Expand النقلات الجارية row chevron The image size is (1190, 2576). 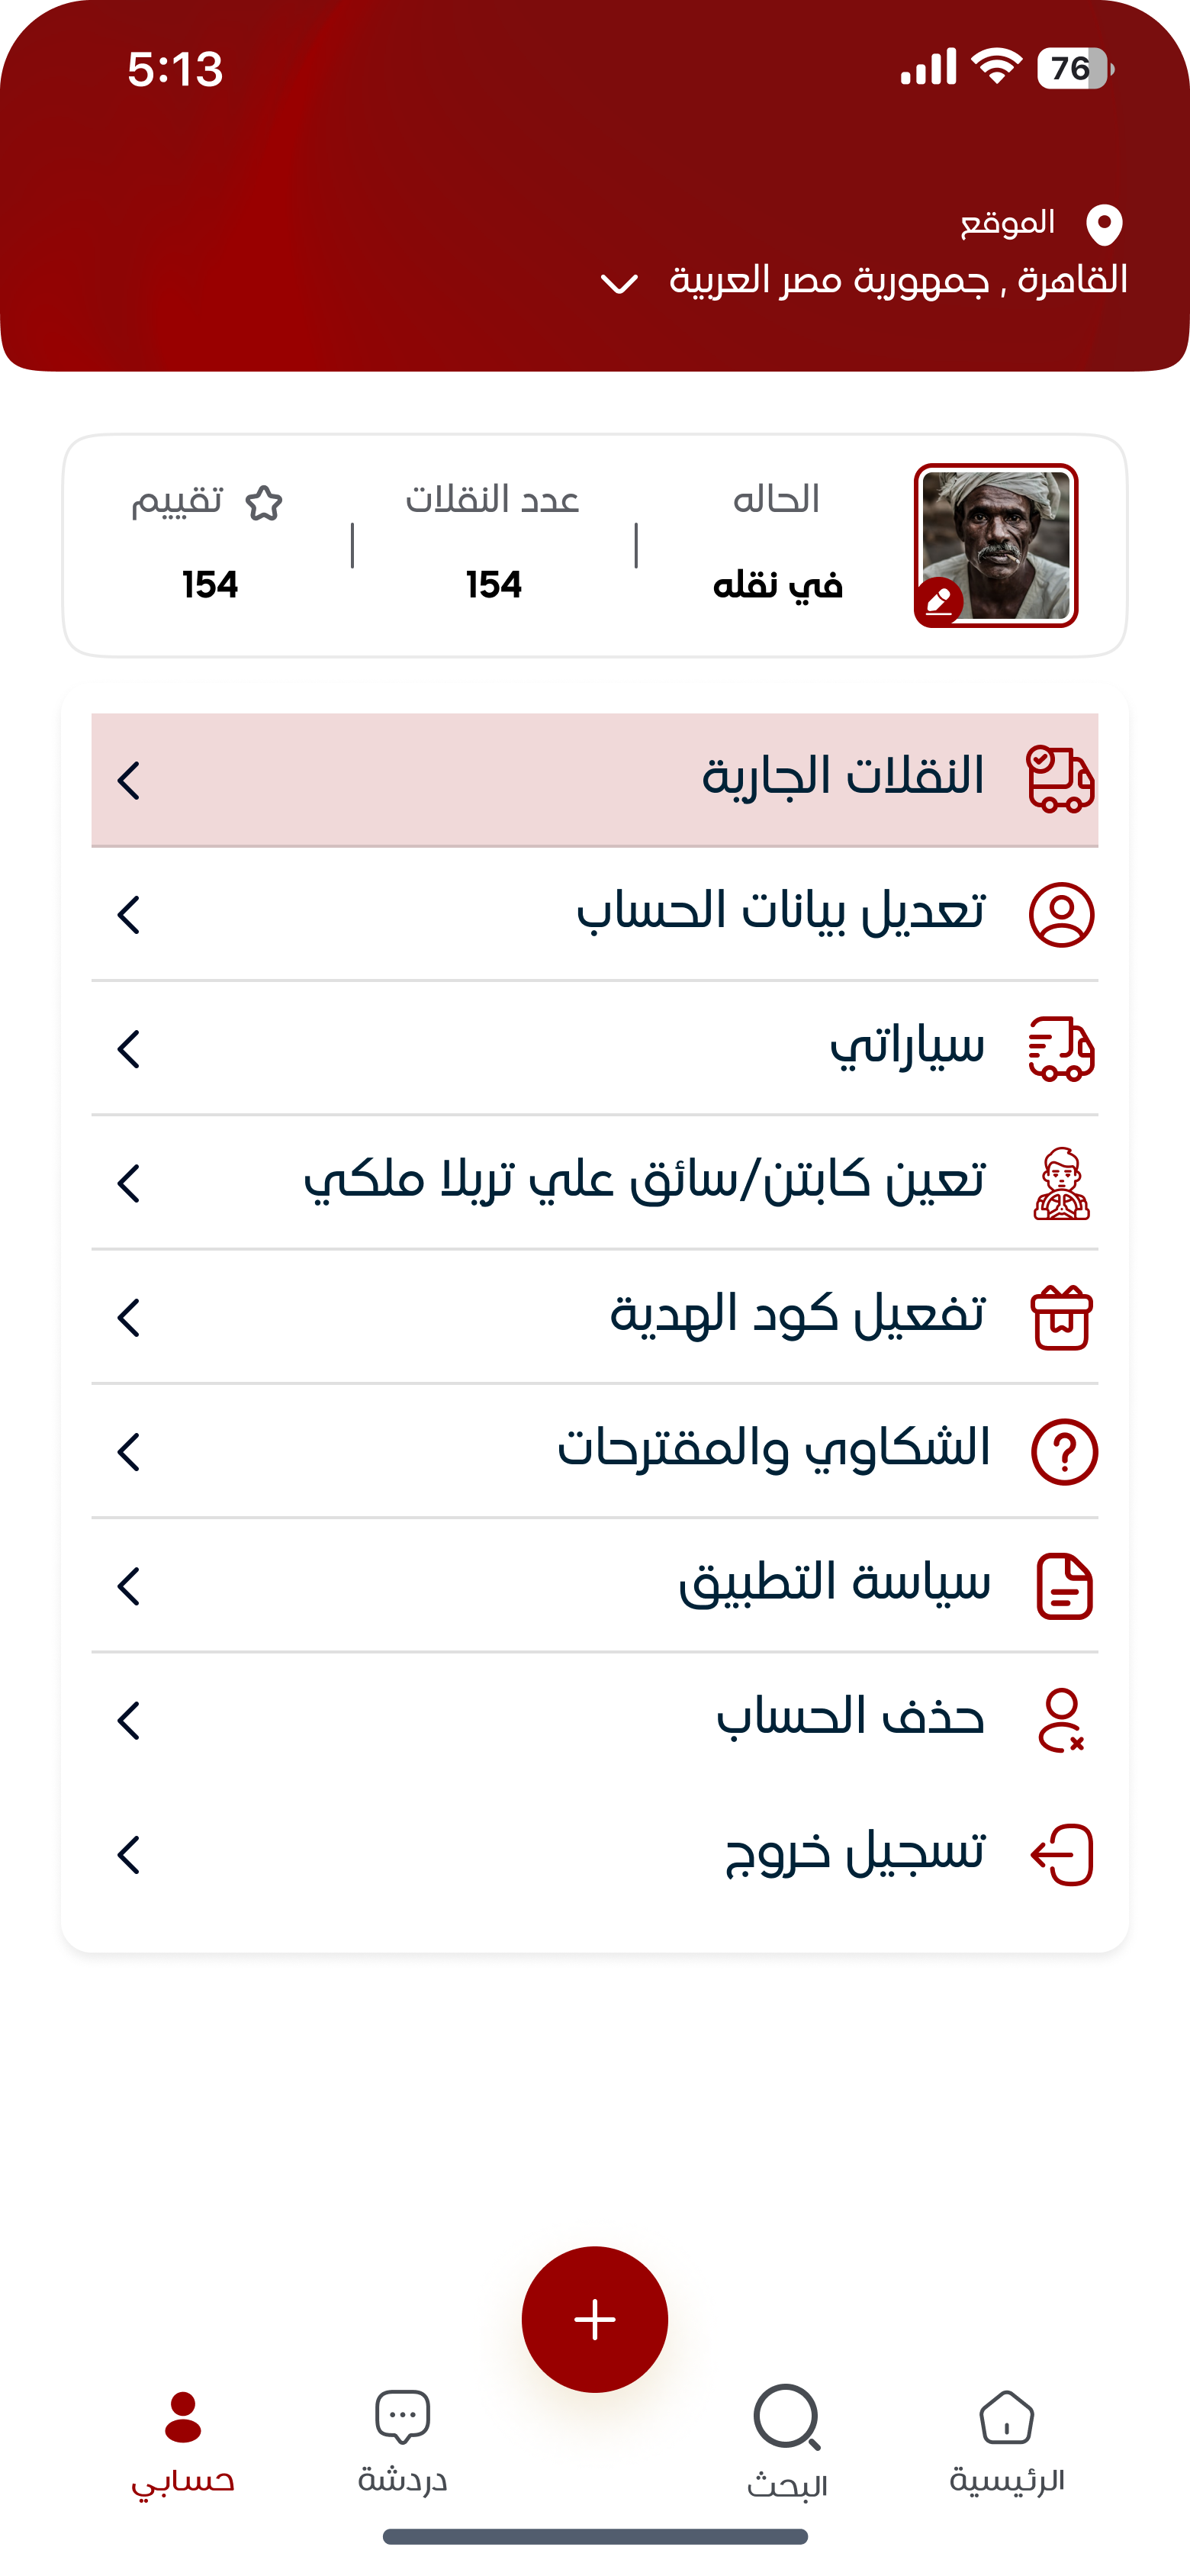[129, 780]
